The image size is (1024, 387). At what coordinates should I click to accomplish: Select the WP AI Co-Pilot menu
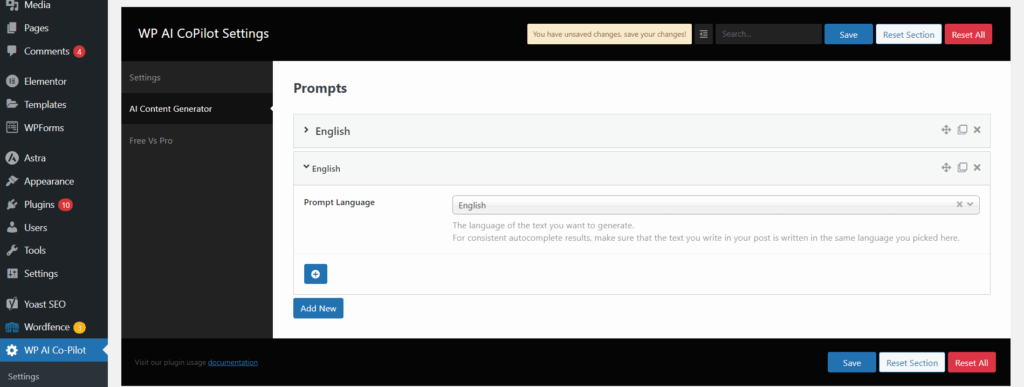[x=54, y=350]
